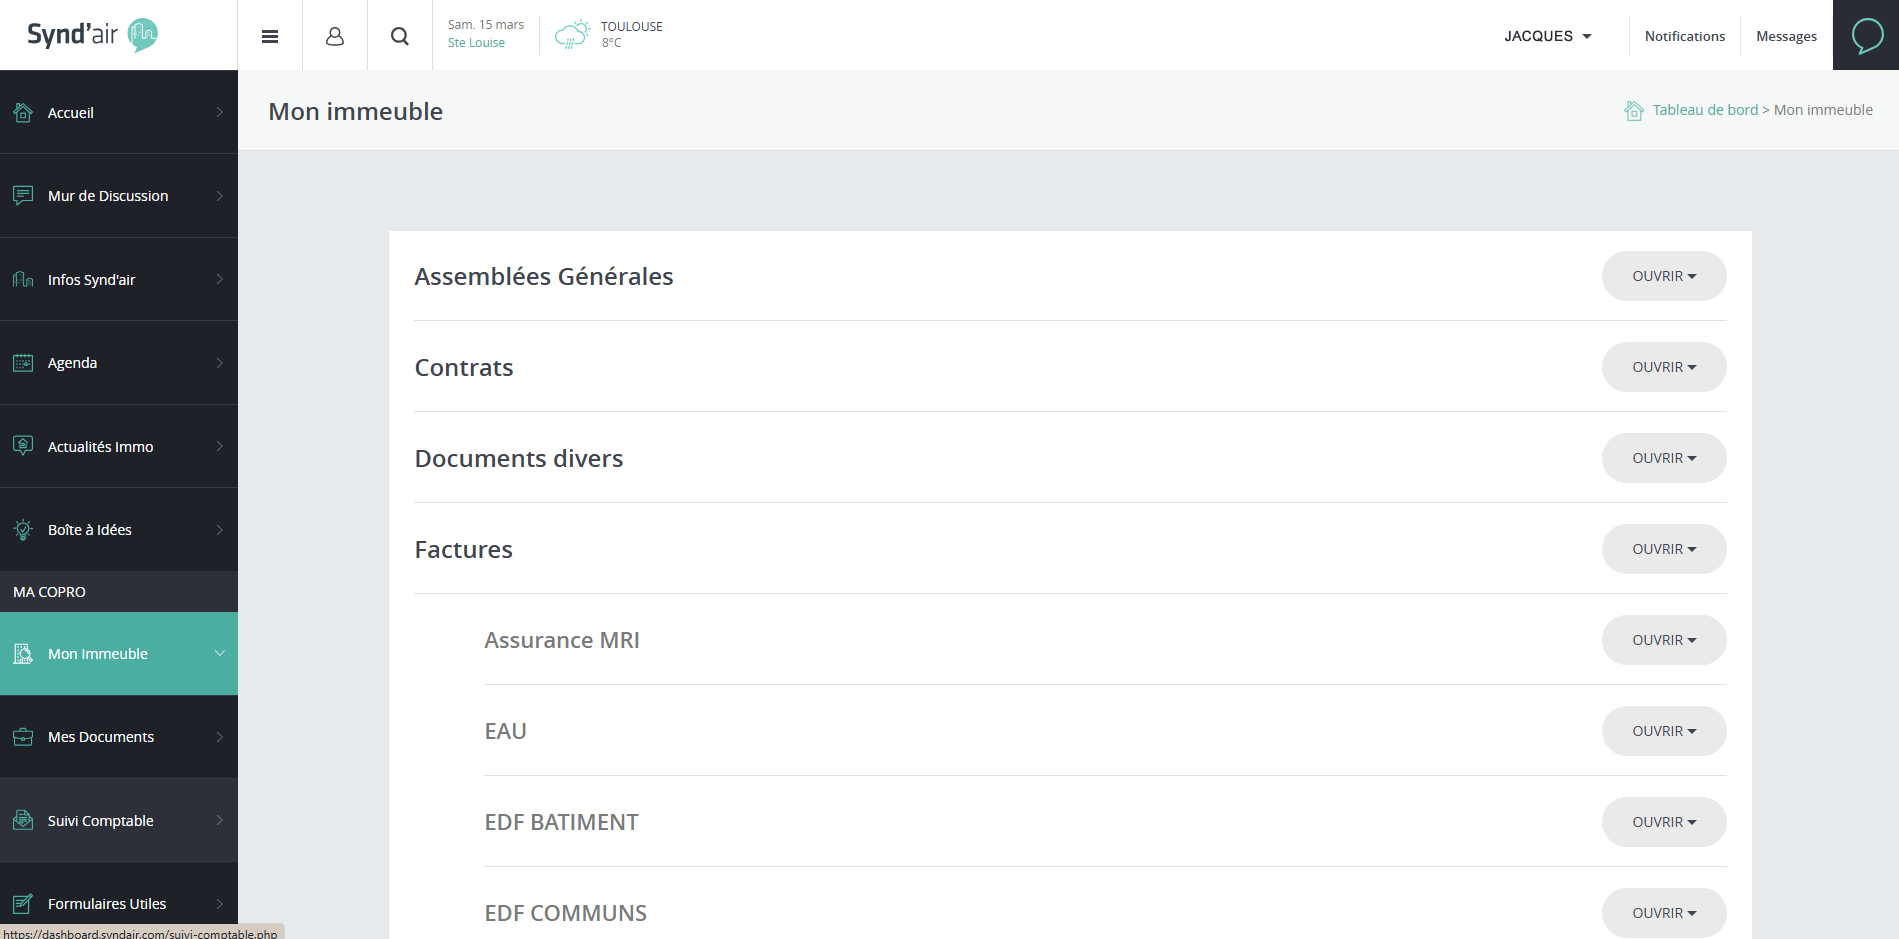Click the Contrats heading
Screen dimensions: 1899x939
coord(464,367)
